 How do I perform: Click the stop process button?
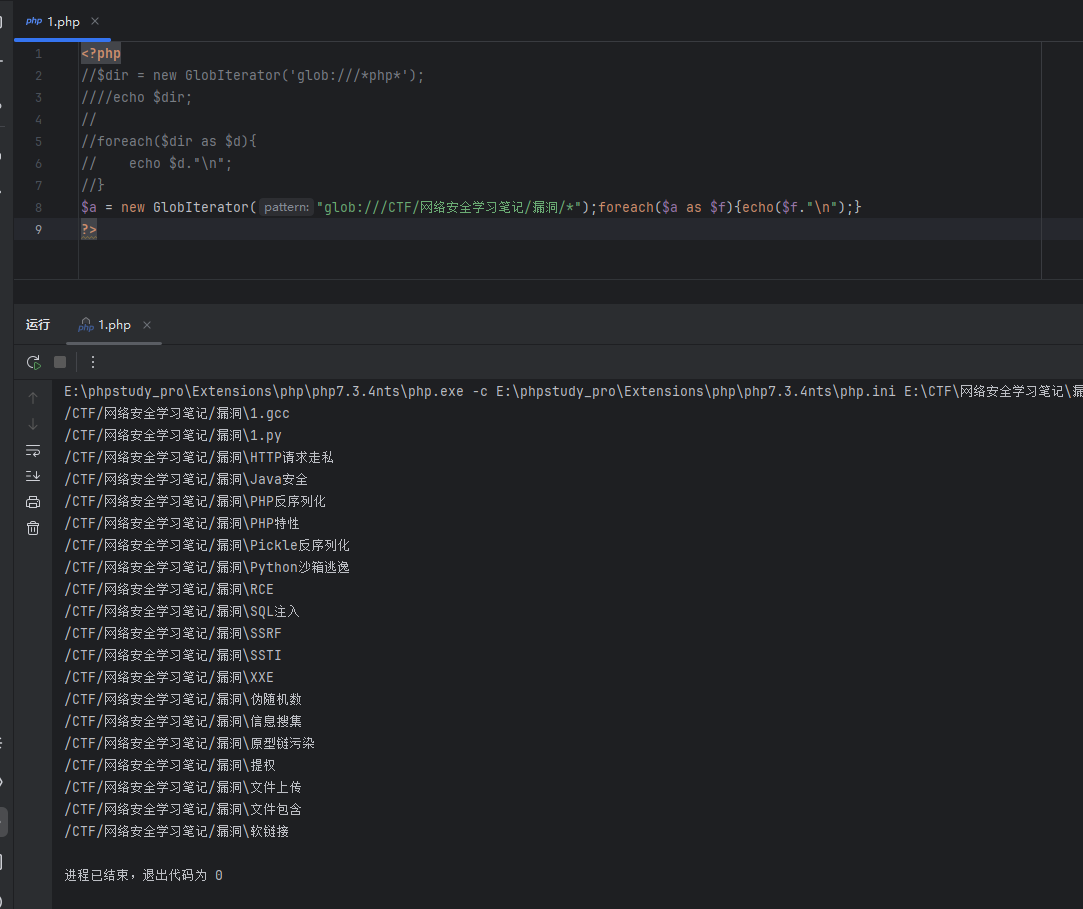(60, 362)
